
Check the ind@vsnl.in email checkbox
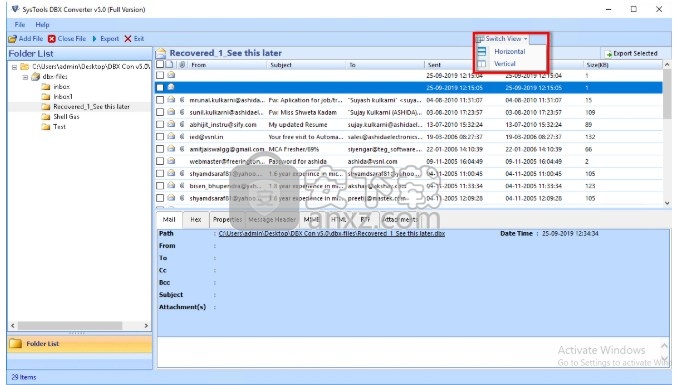pos(160,137)
